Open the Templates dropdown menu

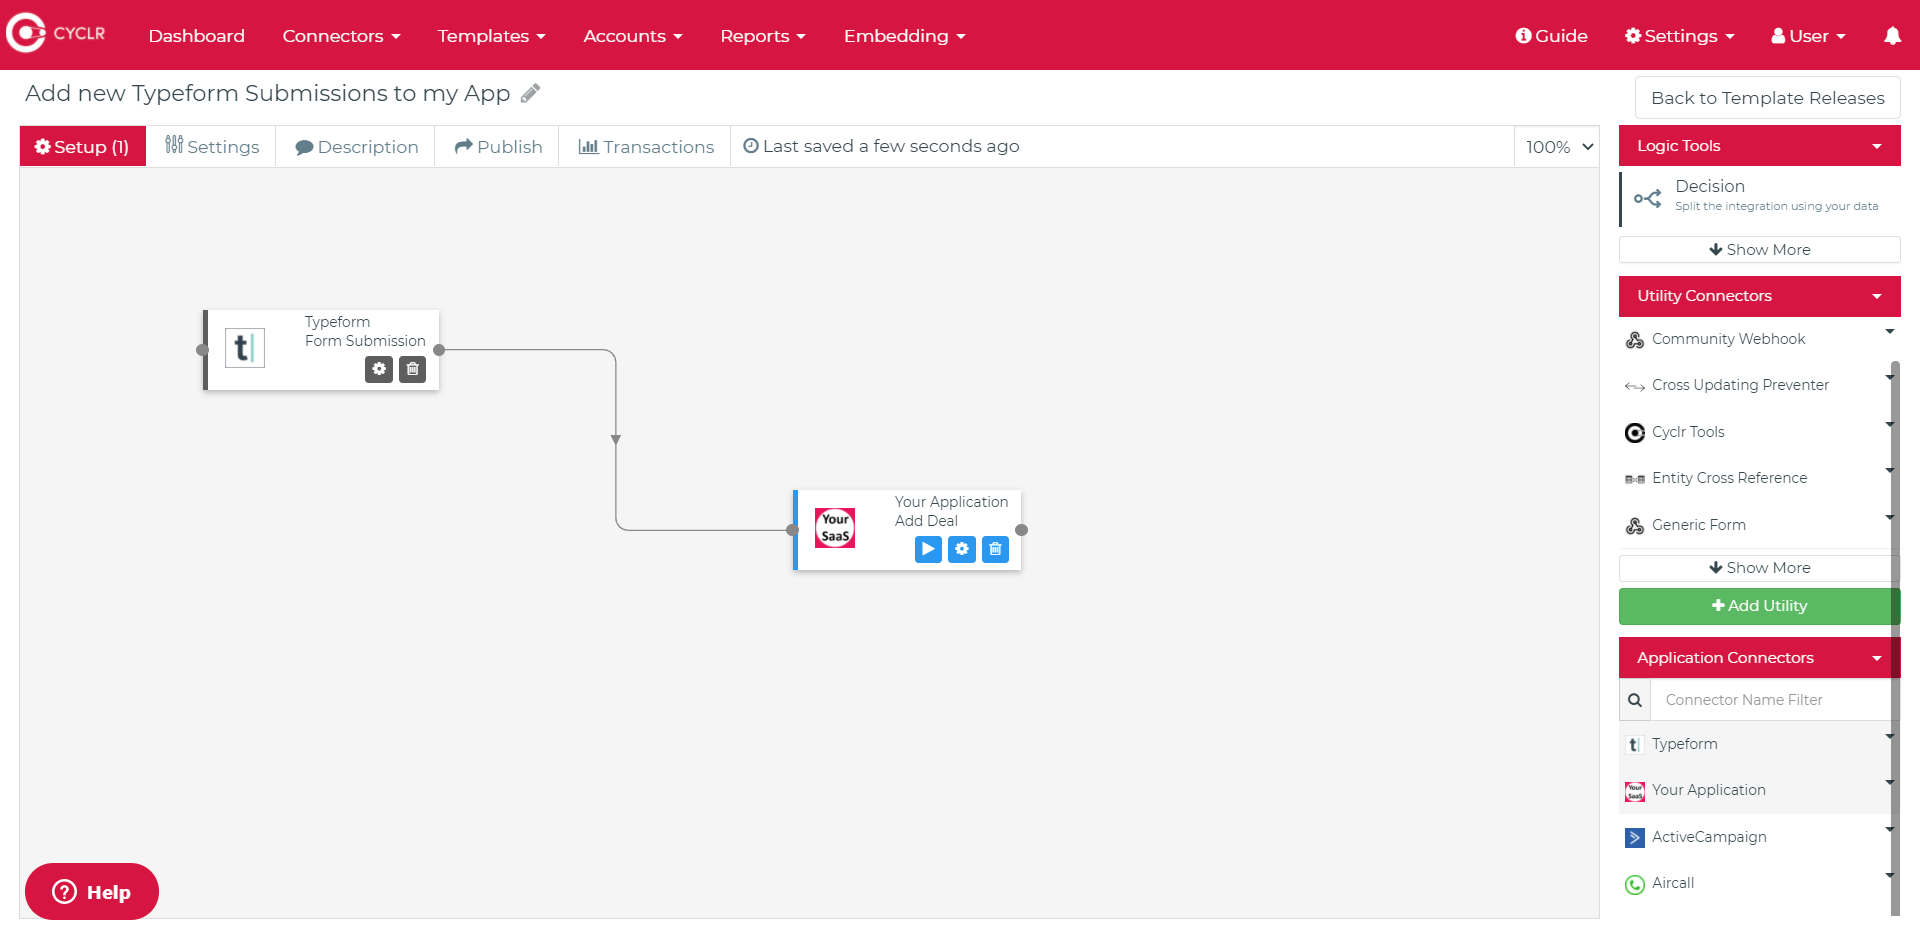491,36
